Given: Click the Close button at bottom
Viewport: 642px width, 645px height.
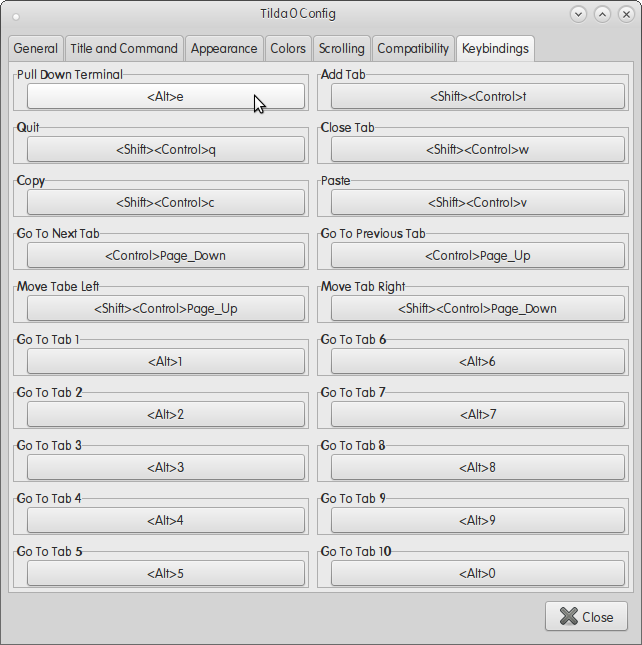Looking at the screenshot, I should click(586, 617).
